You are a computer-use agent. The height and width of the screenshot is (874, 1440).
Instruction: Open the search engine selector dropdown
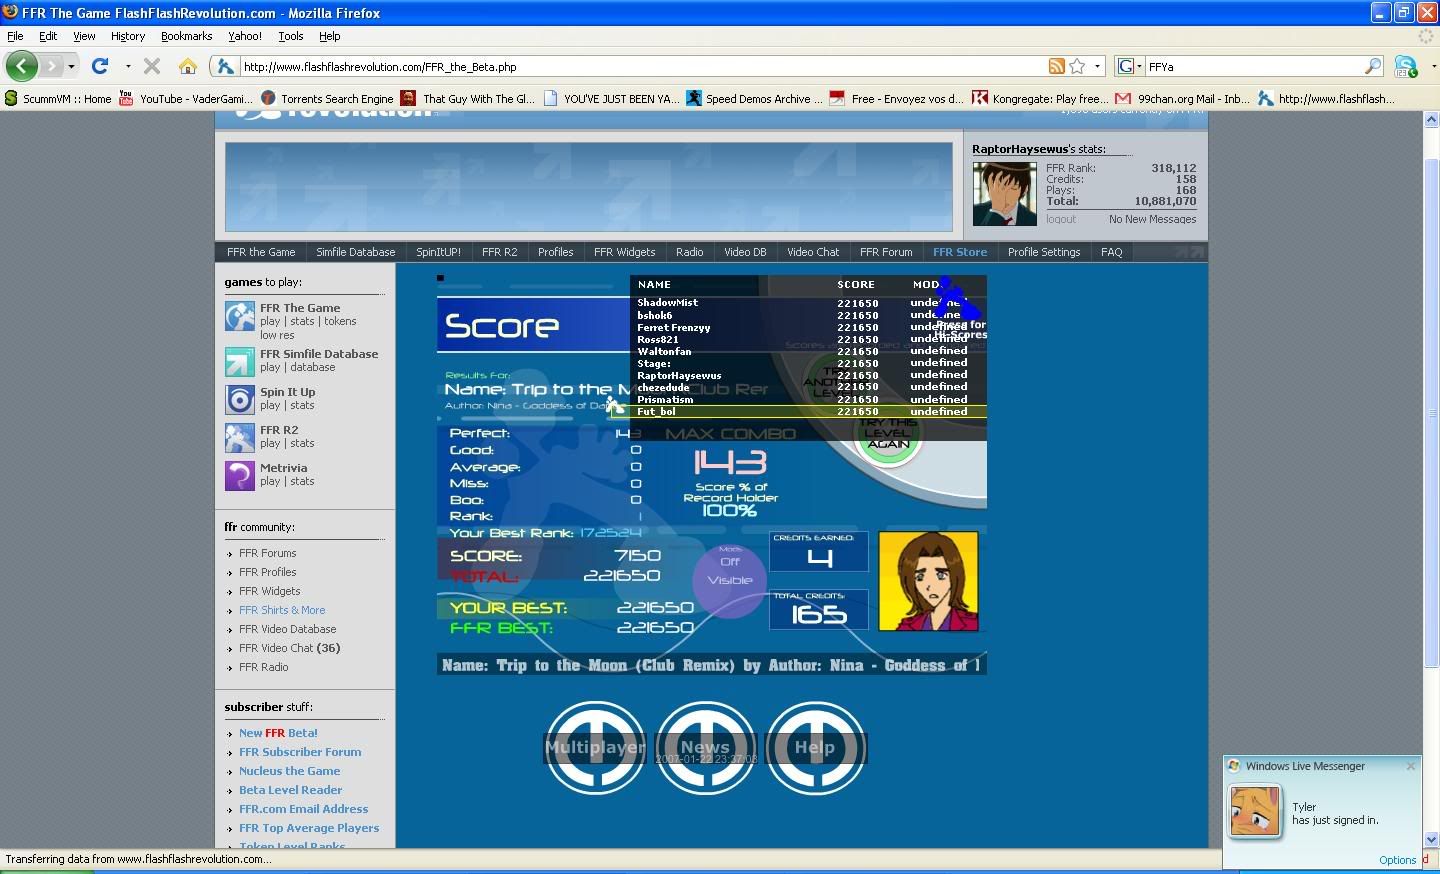(x=1130, y=66)
